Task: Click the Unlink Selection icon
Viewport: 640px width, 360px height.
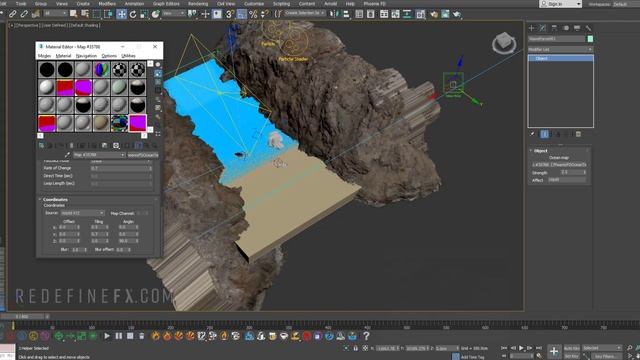Action: (24, 14)
